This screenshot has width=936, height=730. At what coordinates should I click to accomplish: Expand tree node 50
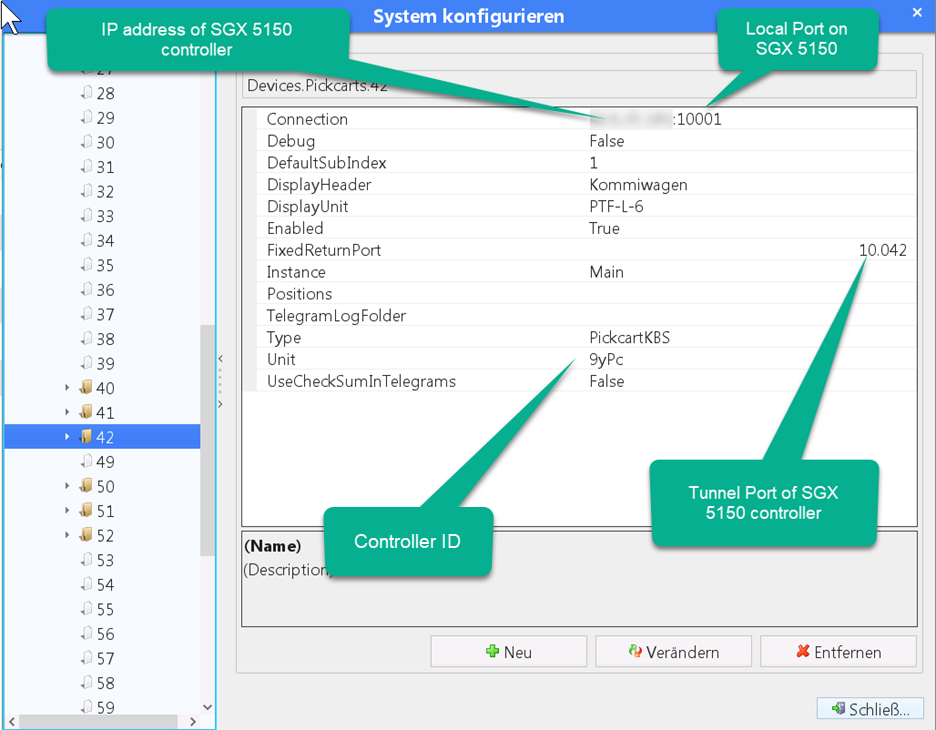(67, 486)
